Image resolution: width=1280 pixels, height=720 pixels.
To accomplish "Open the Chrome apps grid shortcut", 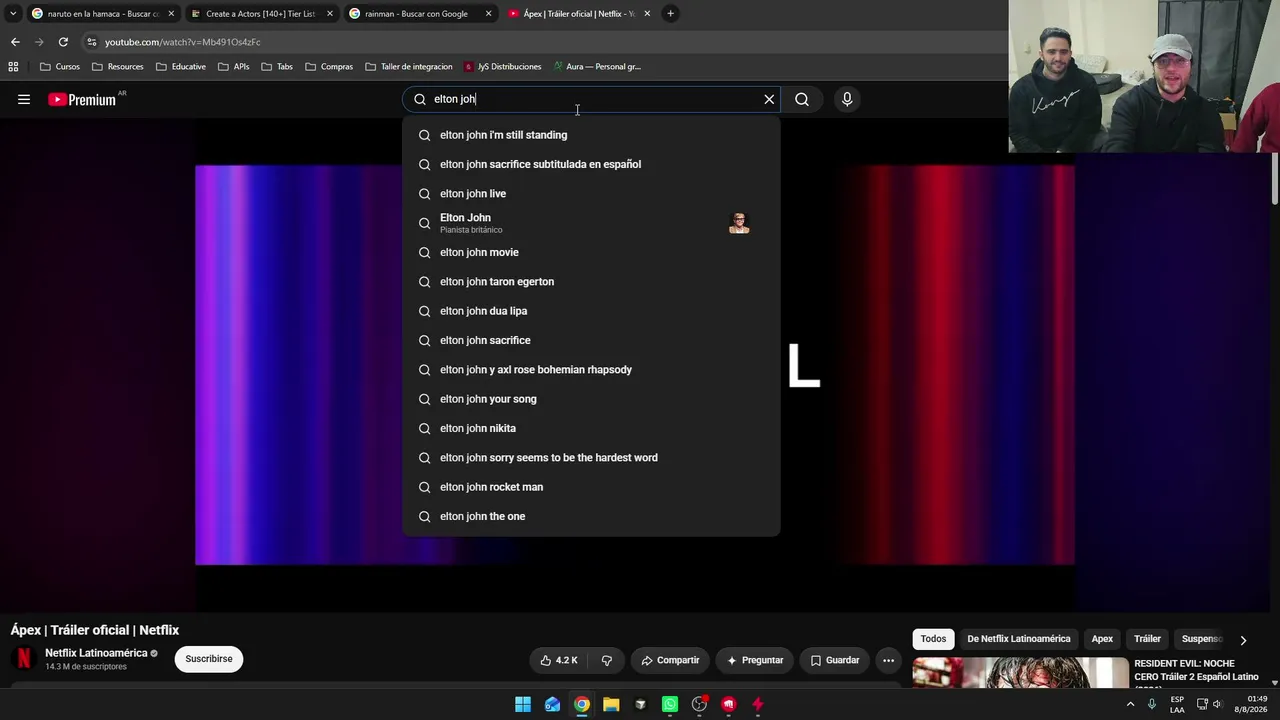I will tap(13, 67).
